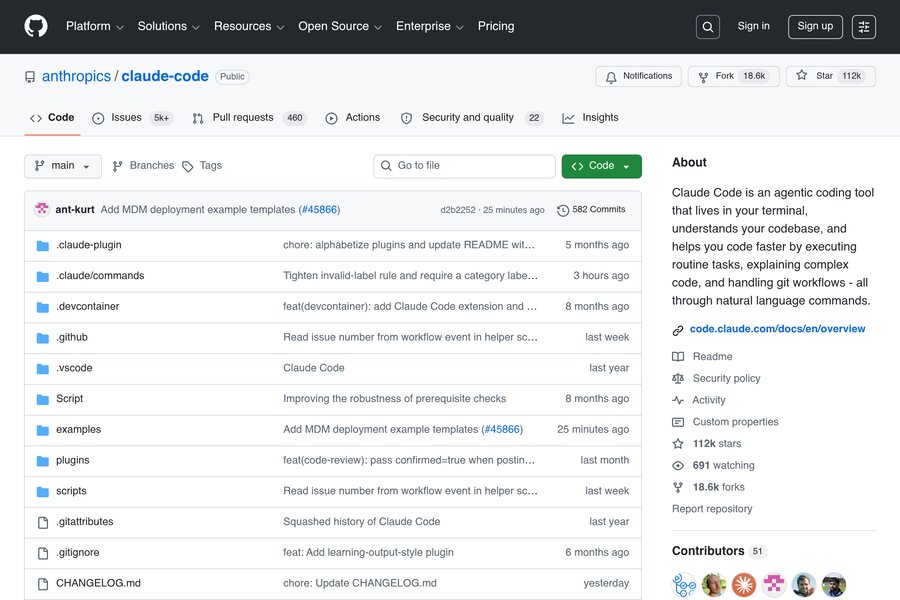This screenshot has width=900, height=600.
Task: Click inside the Go to file field
Action: (x=464, y=165)
